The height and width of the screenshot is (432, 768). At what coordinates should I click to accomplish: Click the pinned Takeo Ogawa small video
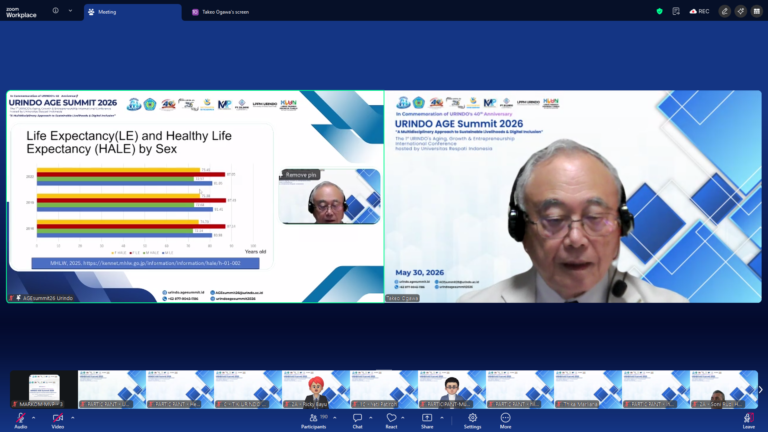point(330,196)
